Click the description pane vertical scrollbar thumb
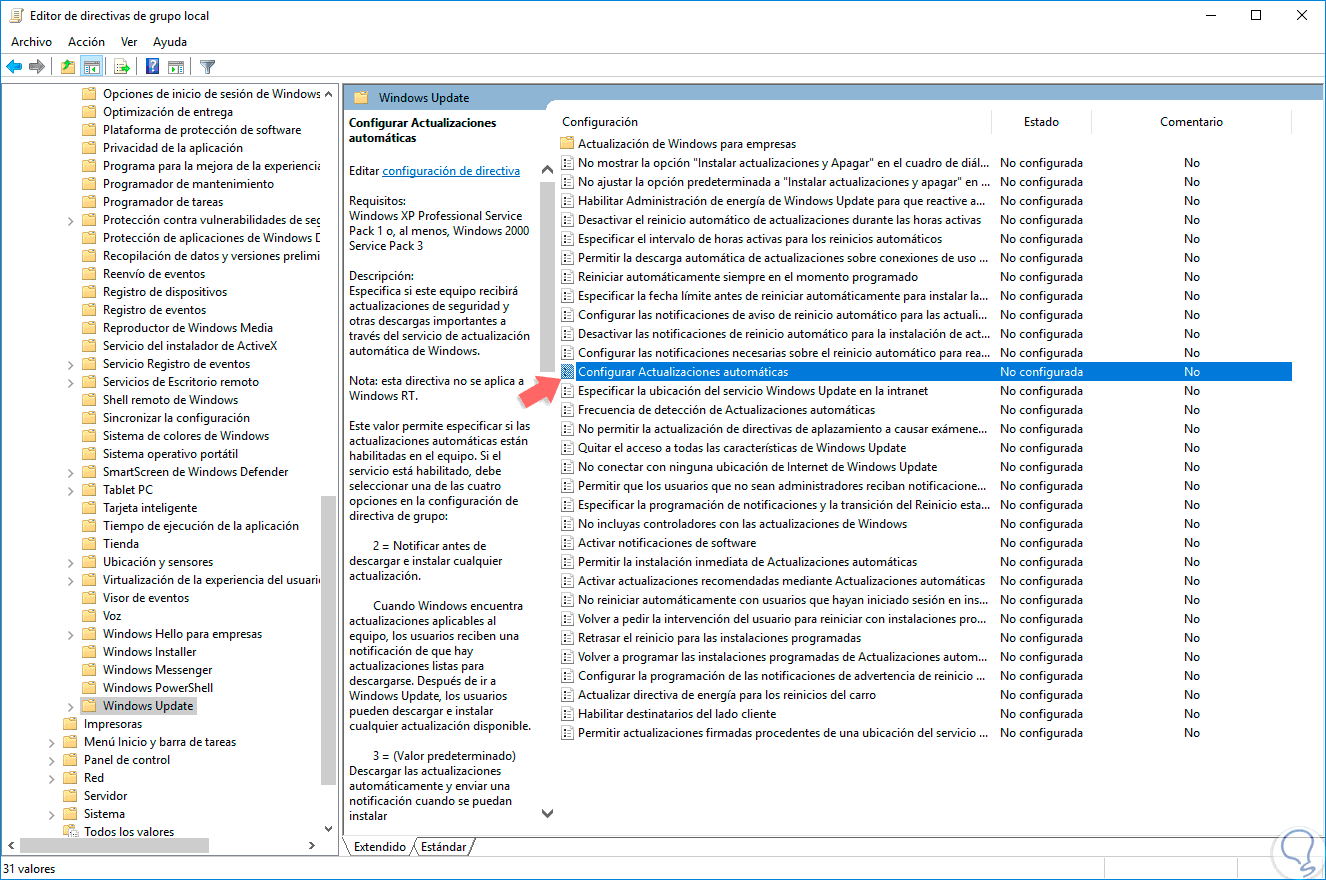 (x=547, y=276)
